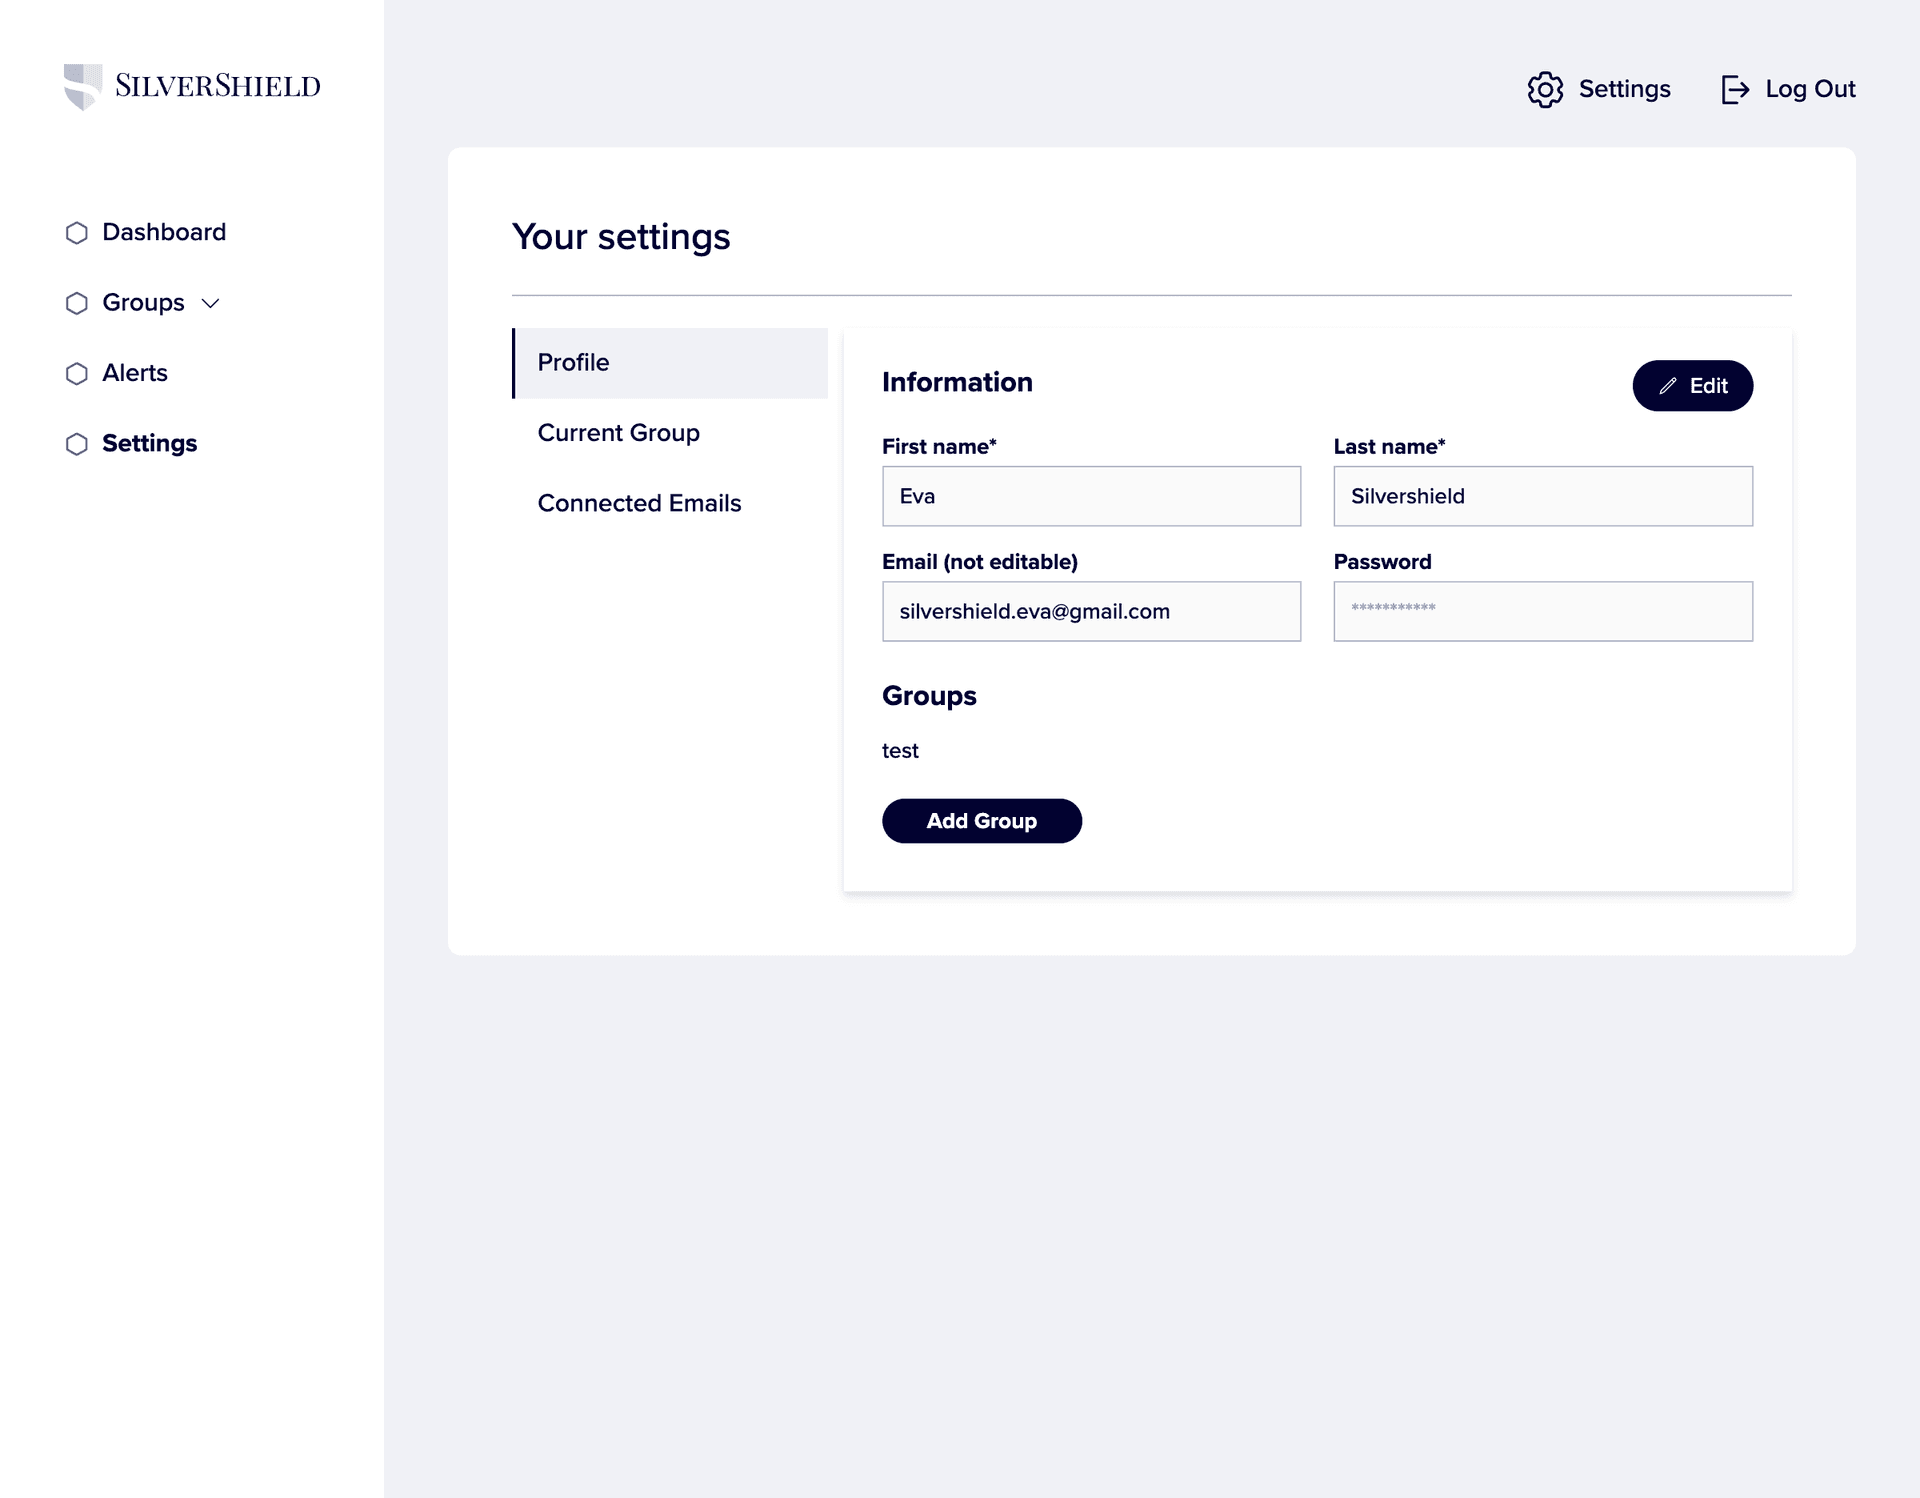This screenshot has width=1920, height=1498.
Task: Click the Log Out arrow icon
Action: (1735, 89)
